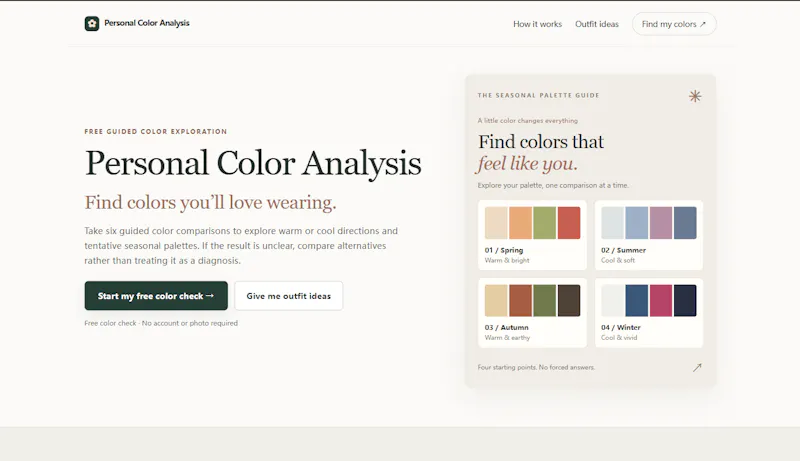This screenshot has width=800, height=461.
Task: Click 'Explore your palette, one comparison at a time.'
Action: coord(553,186)
